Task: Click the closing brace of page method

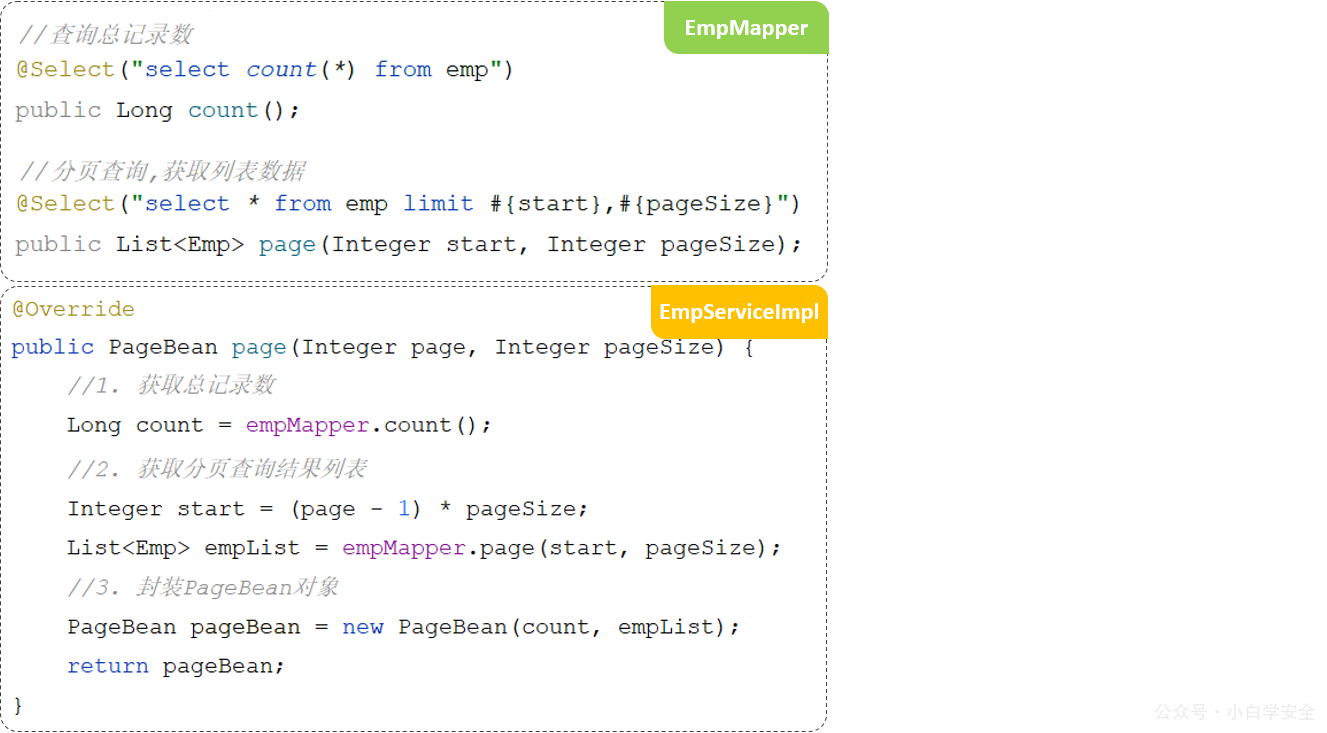Action: click(x=17, y=706)
